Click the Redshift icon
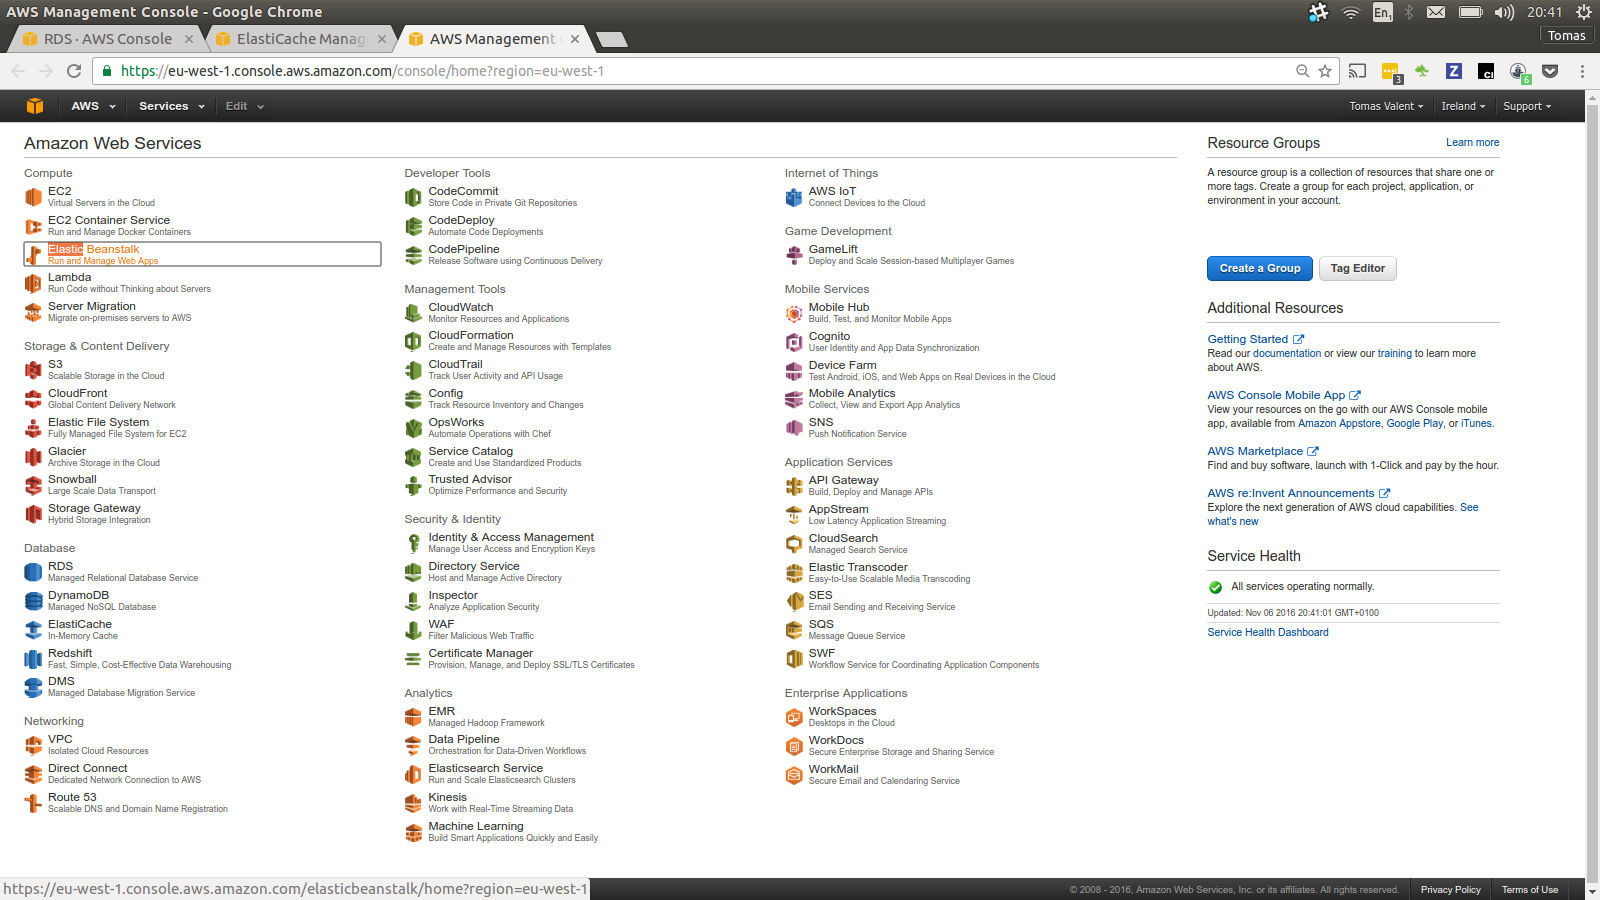 pos(33,659)
